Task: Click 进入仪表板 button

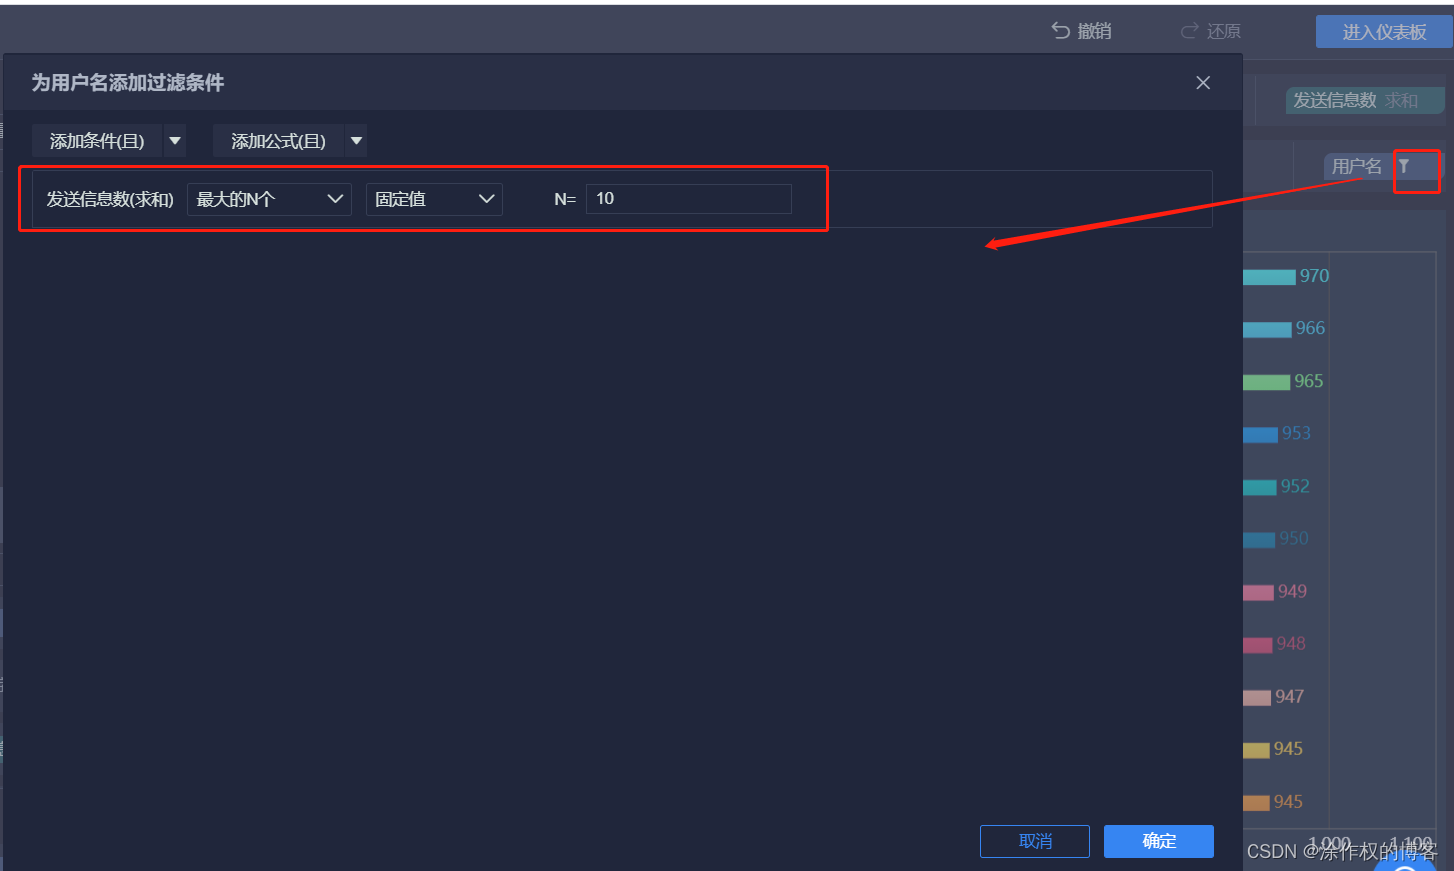Action: [1384, 32]
